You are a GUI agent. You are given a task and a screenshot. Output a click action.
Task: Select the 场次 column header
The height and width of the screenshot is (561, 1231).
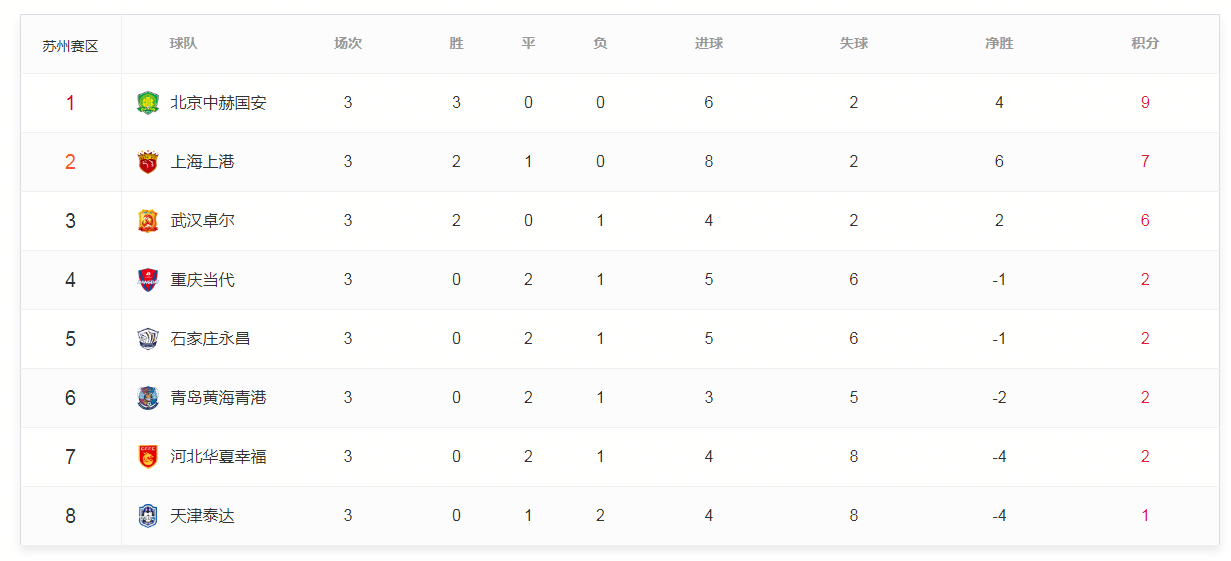pos(348,44)
